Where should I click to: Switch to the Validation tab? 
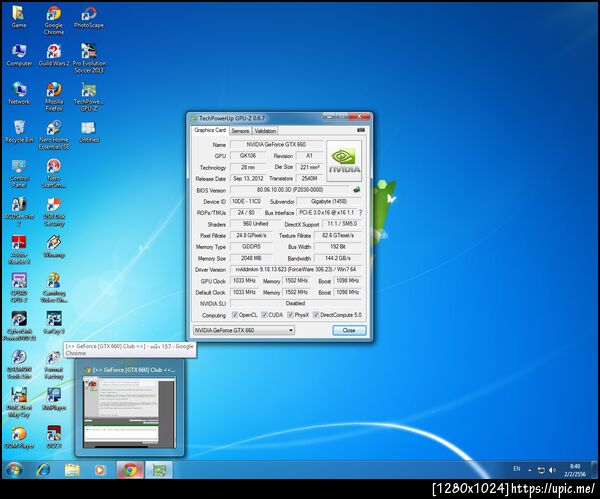265,131
